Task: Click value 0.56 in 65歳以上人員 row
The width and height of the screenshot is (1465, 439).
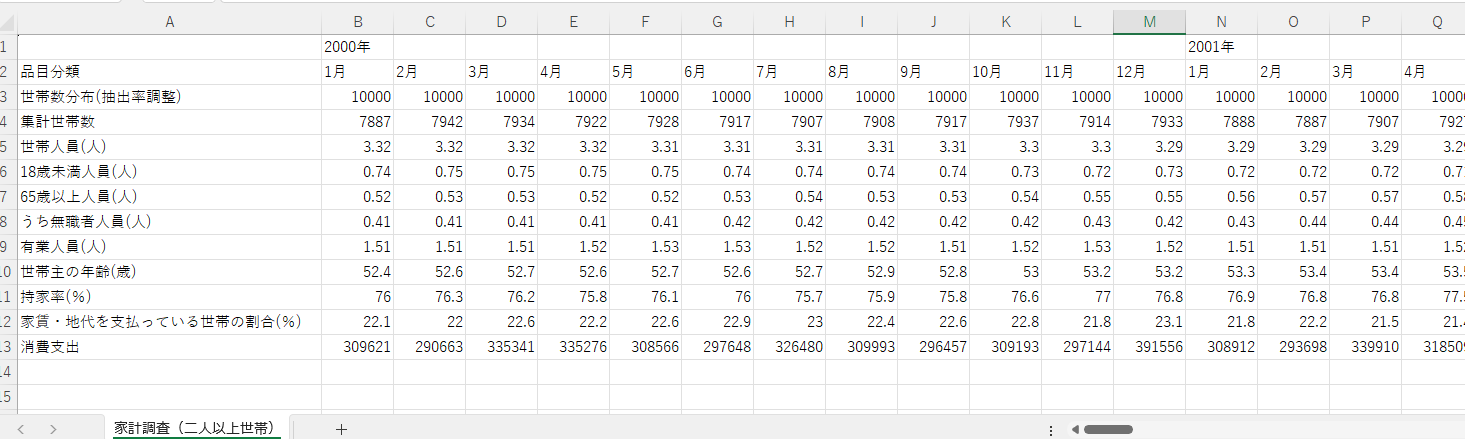Action: point(1222,197)
